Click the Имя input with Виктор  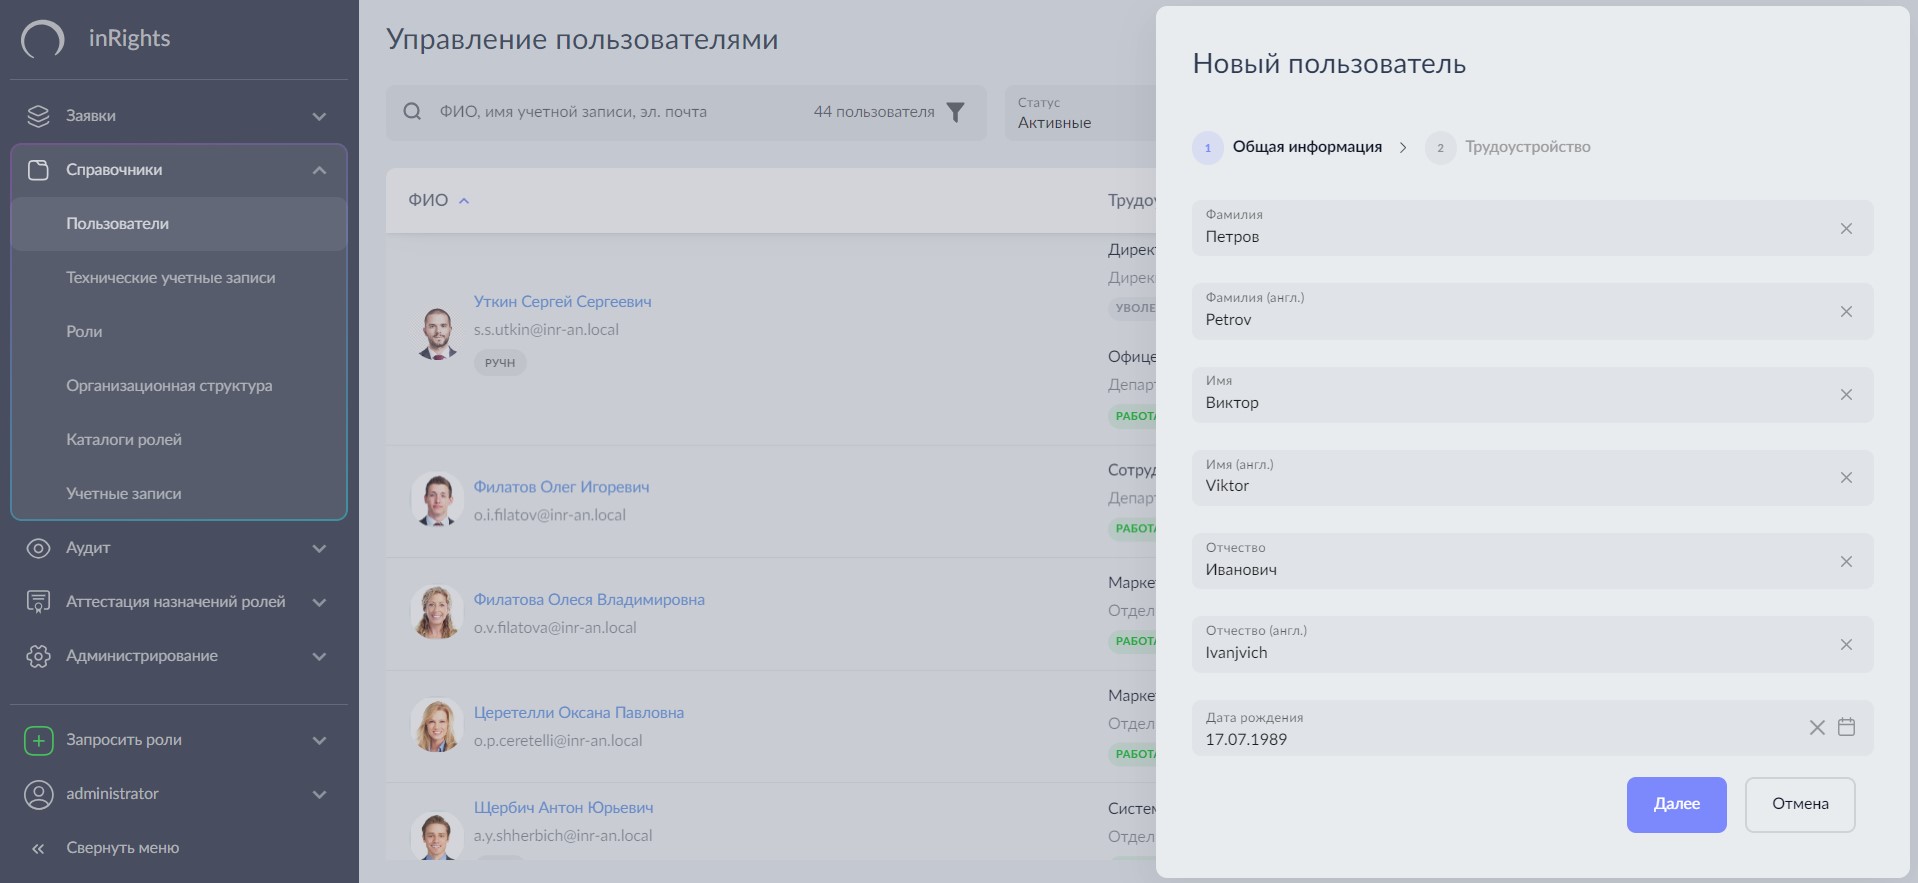[1532, 394]
